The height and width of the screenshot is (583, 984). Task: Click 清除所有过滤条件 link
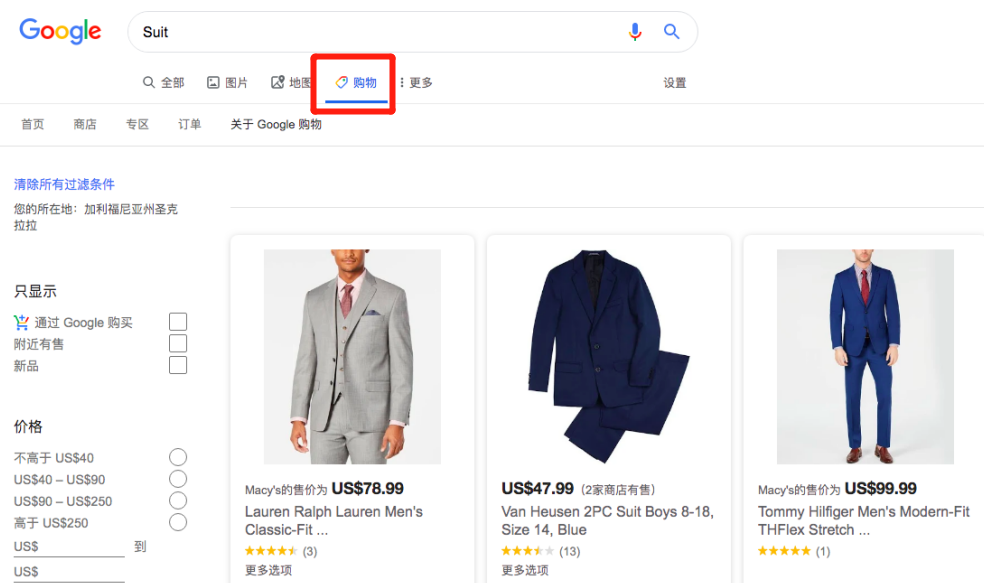(x=64, y=184)
